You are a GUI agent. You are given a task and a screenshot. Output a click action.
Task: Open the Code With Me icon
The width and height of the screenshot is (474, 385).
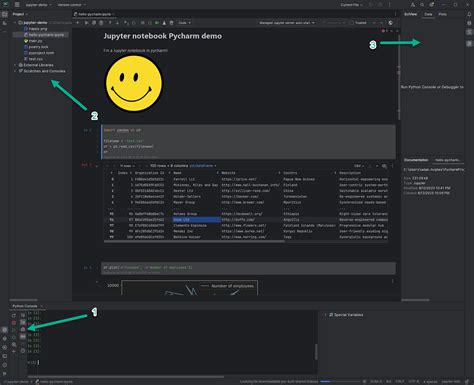coord(413,5)
